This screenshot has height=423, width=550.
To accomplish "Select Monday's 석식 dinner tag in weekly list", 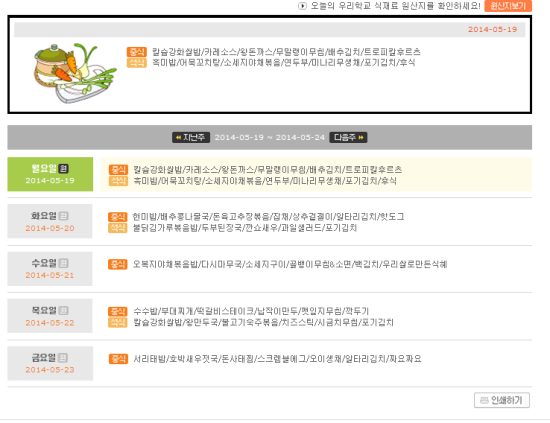I will click(118, 181).
